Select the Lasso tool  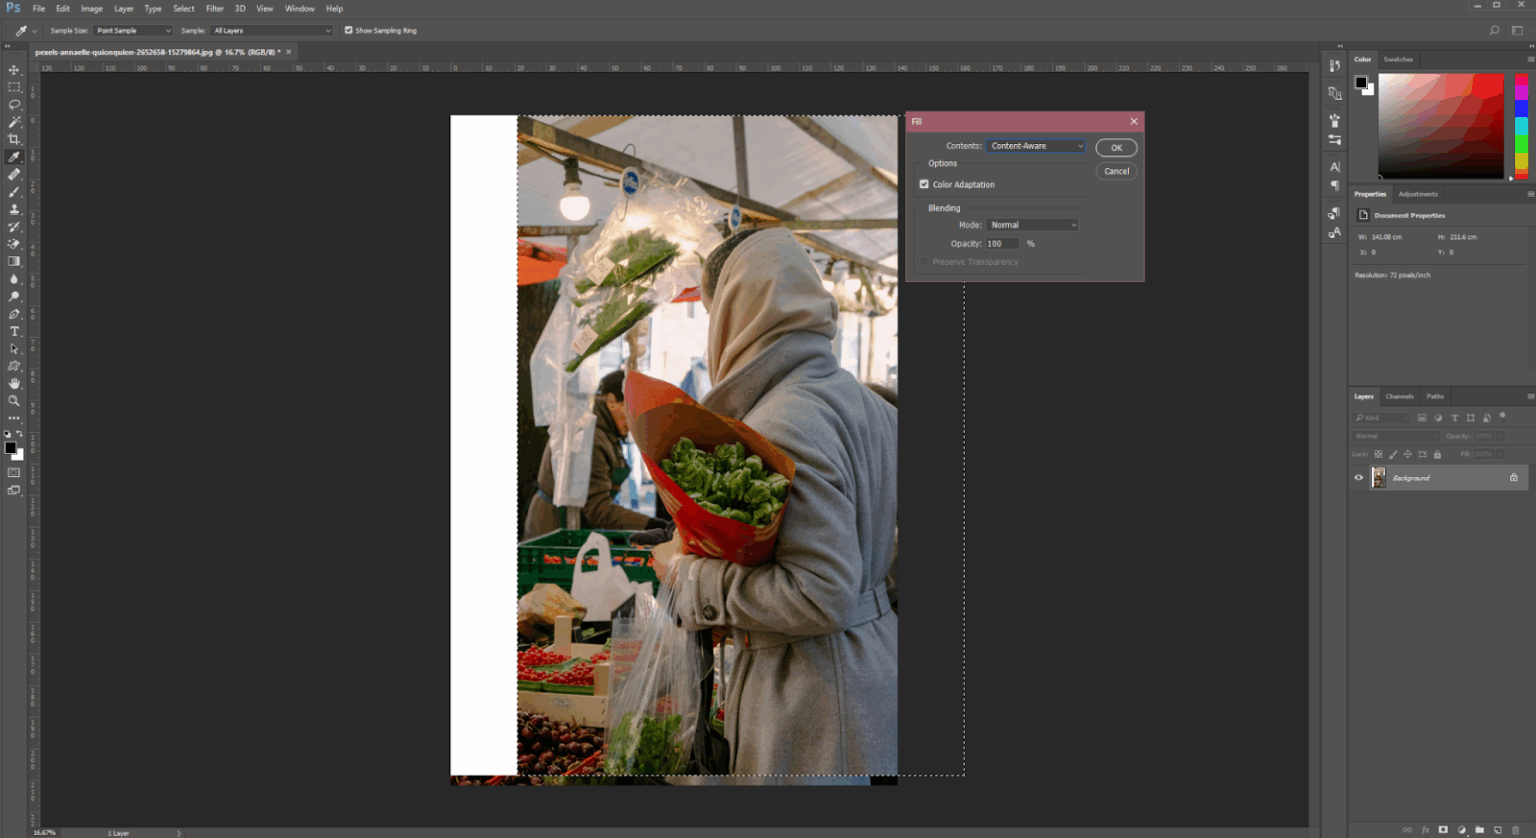(14, 105)
